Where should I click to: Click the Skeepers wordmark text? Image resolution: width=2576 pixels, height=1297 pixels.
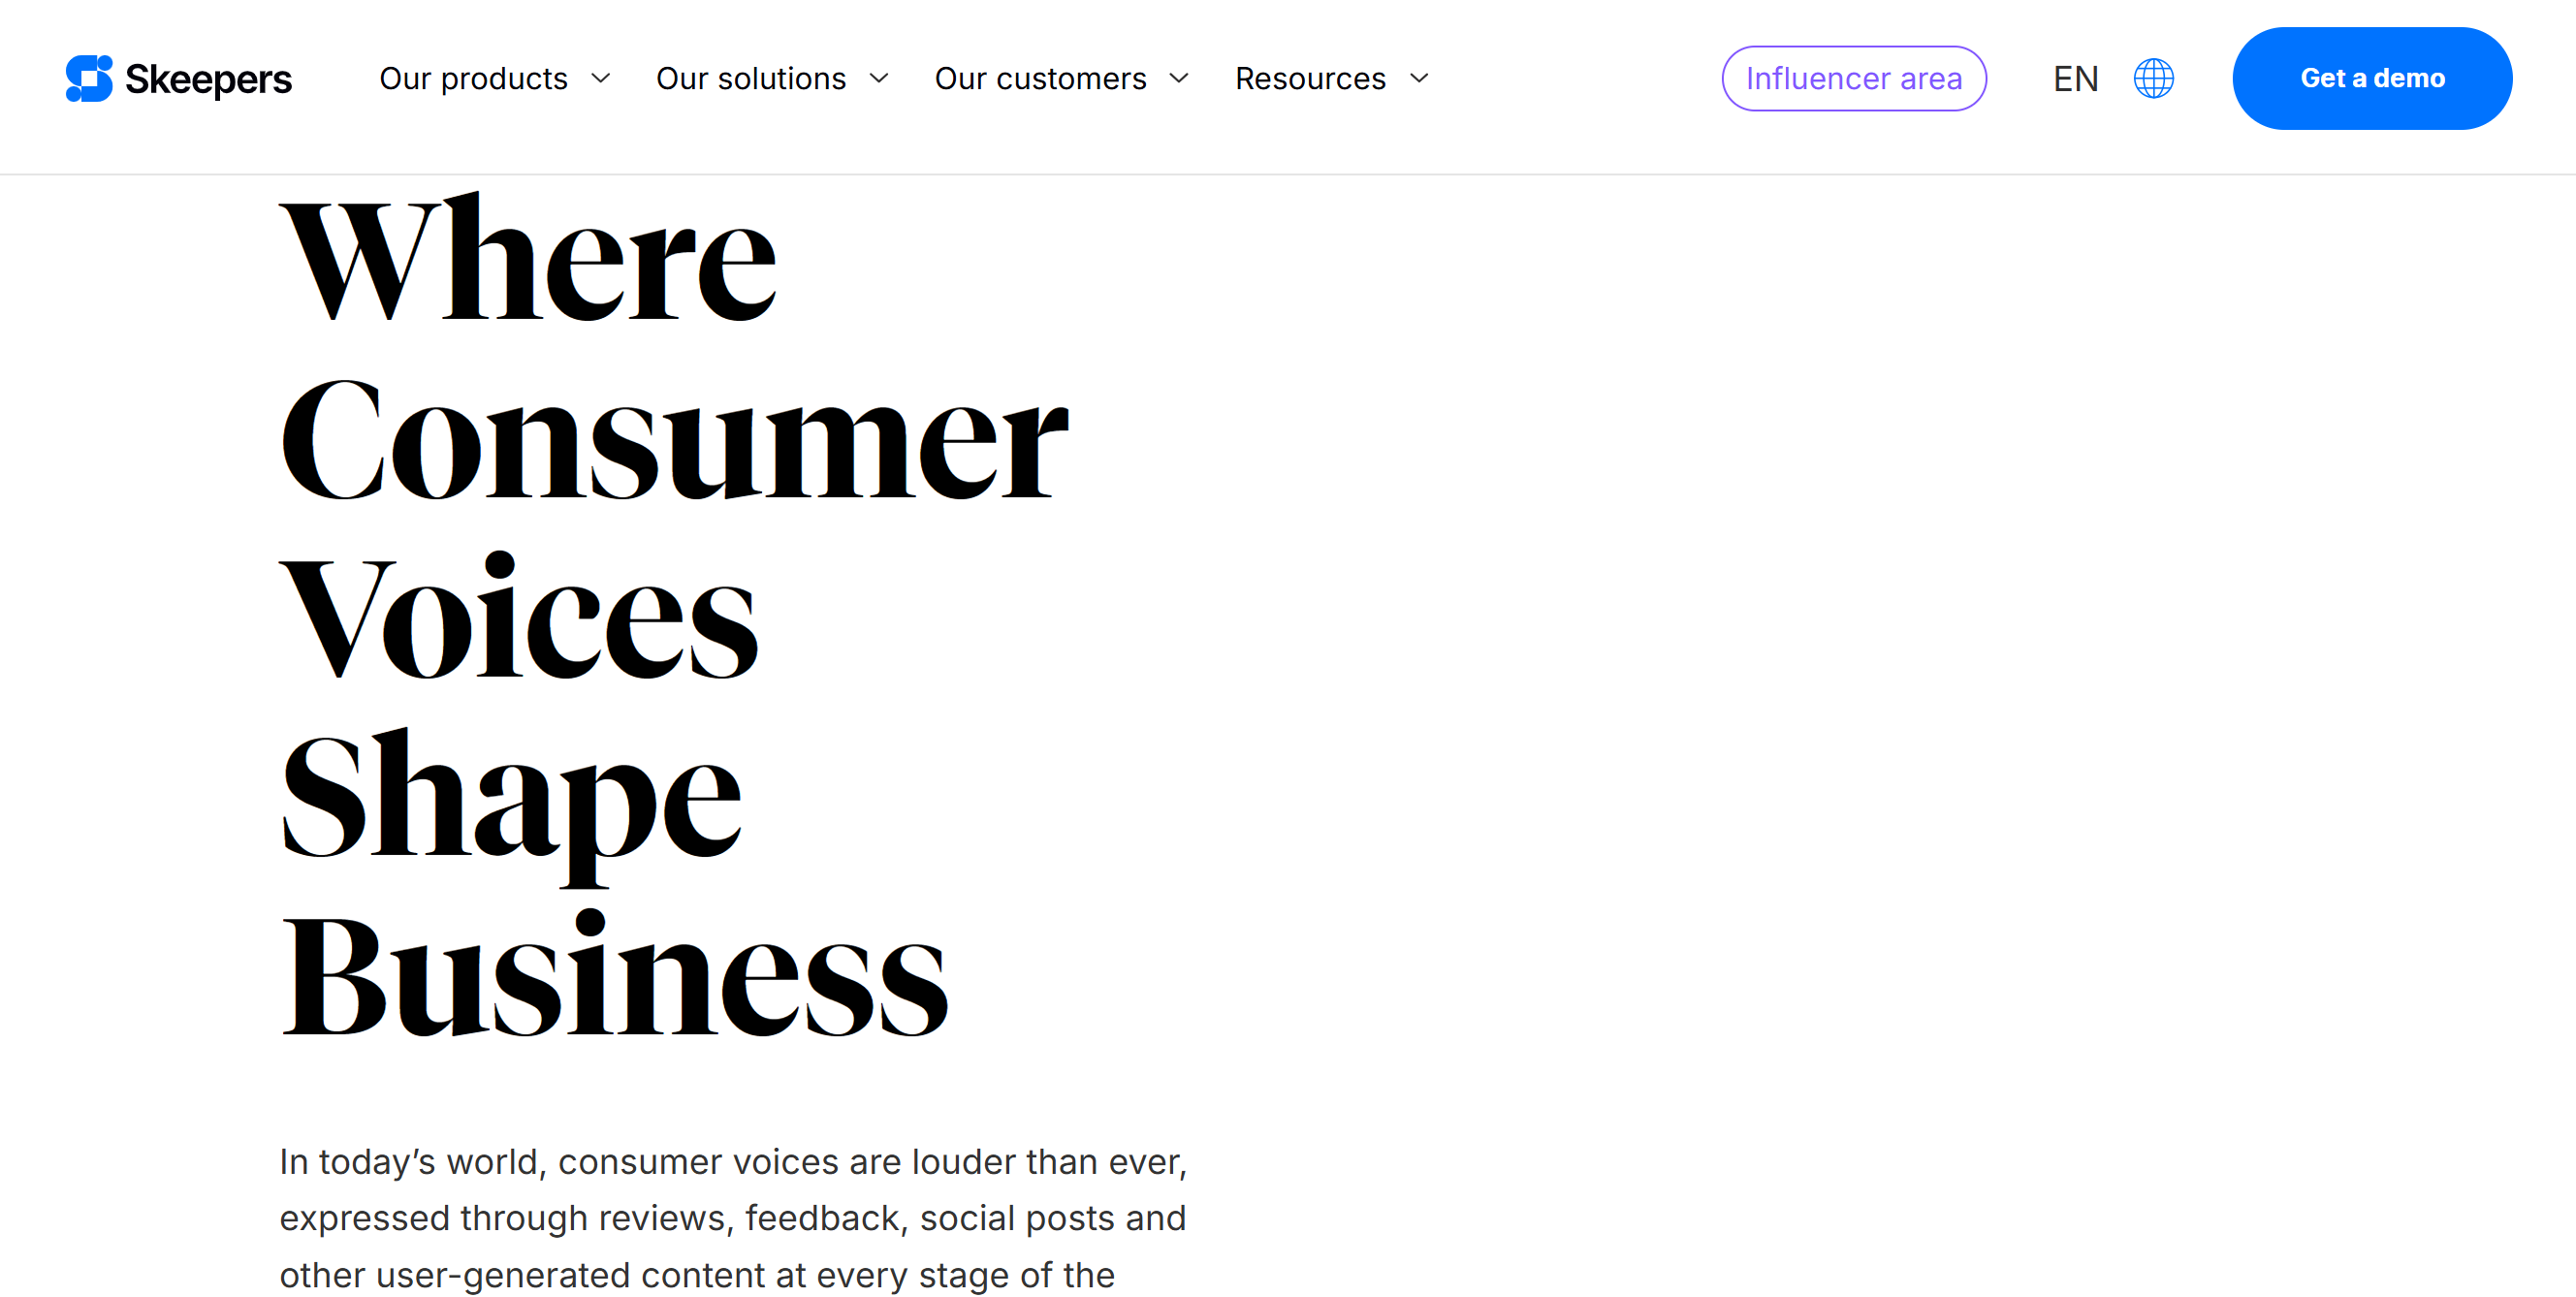[208, 79]
